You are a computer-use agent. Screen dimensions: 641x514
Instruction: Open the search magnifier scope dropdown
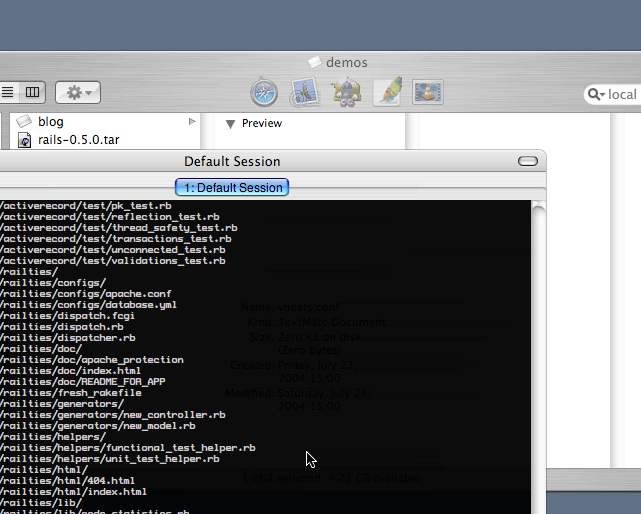coord(596,94)
